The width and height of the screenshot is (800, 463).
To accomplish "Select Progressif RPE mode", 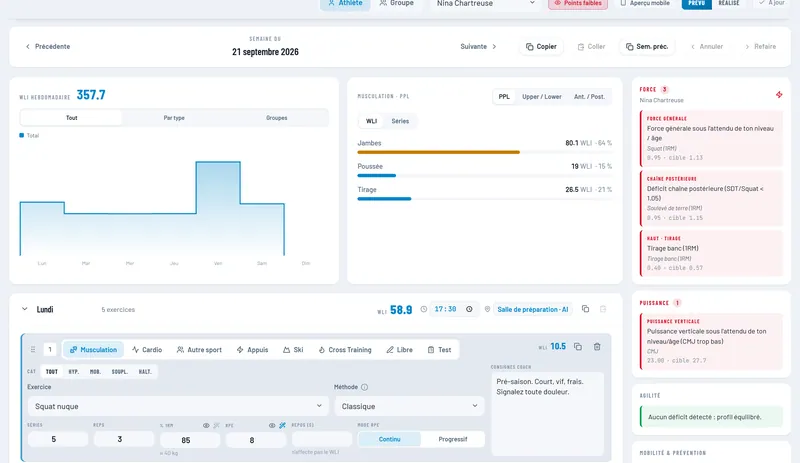I will tap(453, 439).
